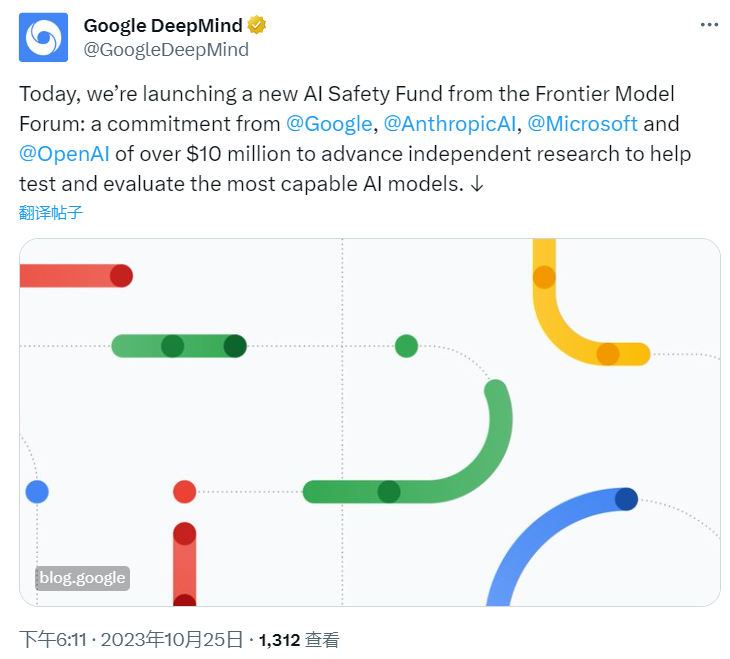The image size is (730, 659).
Task: Open the 1,312 查看 view count
Action: (x=299, y=639)
